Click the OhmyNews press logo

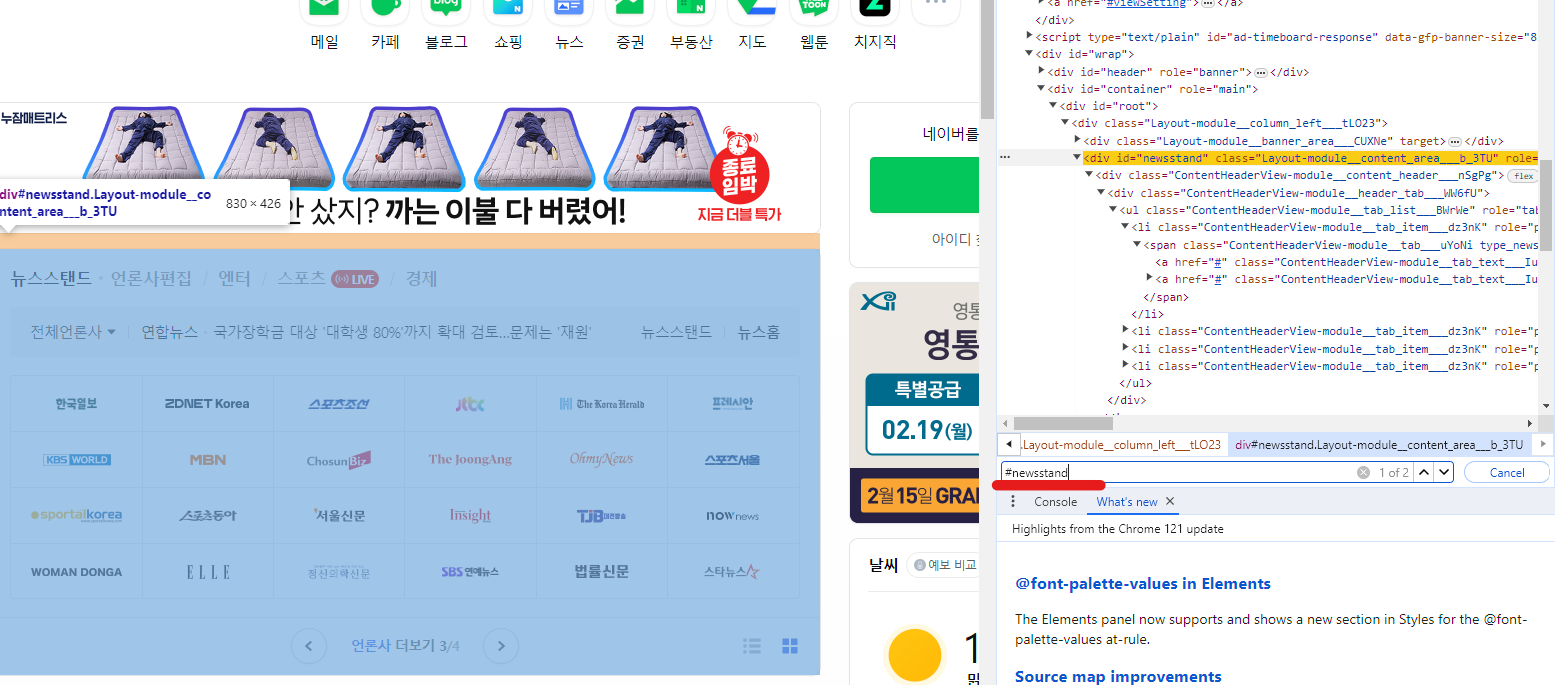click(x=602, y=460)
